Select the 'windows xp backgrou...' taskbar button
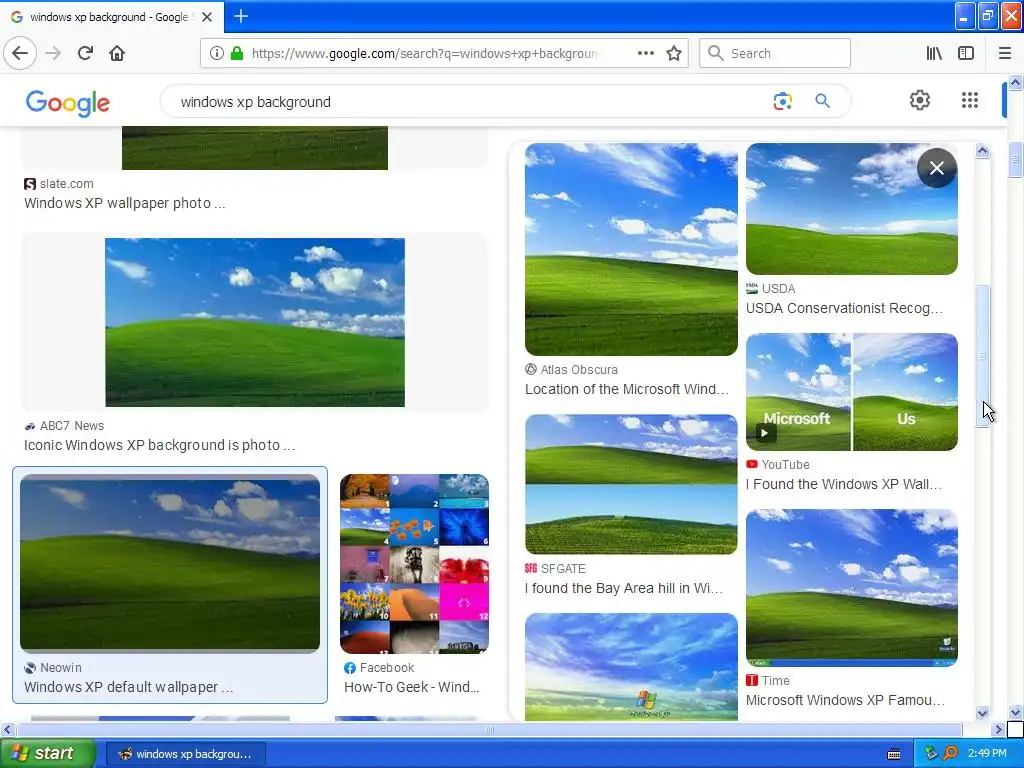Viewport: 1024px width, 768px height. pos(185,754)
